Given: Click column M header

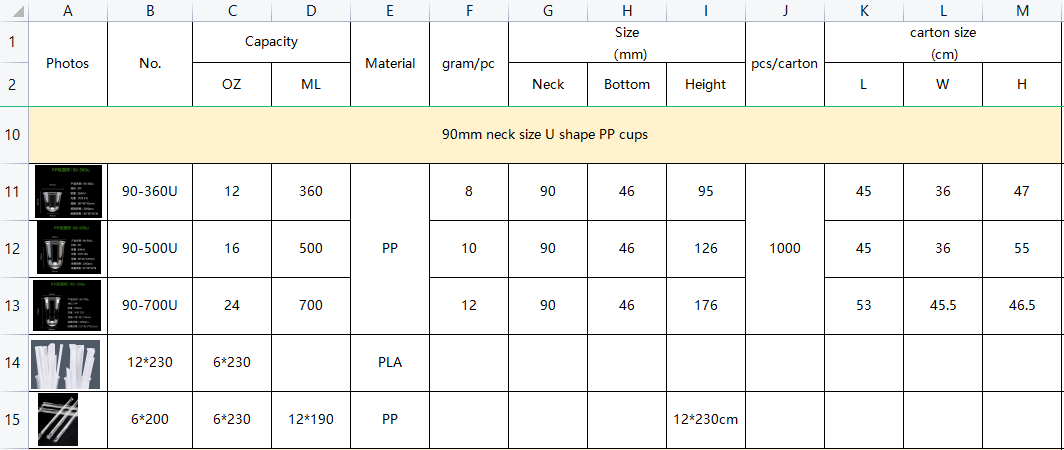Looking at the screenshot, I should 1022,10.
